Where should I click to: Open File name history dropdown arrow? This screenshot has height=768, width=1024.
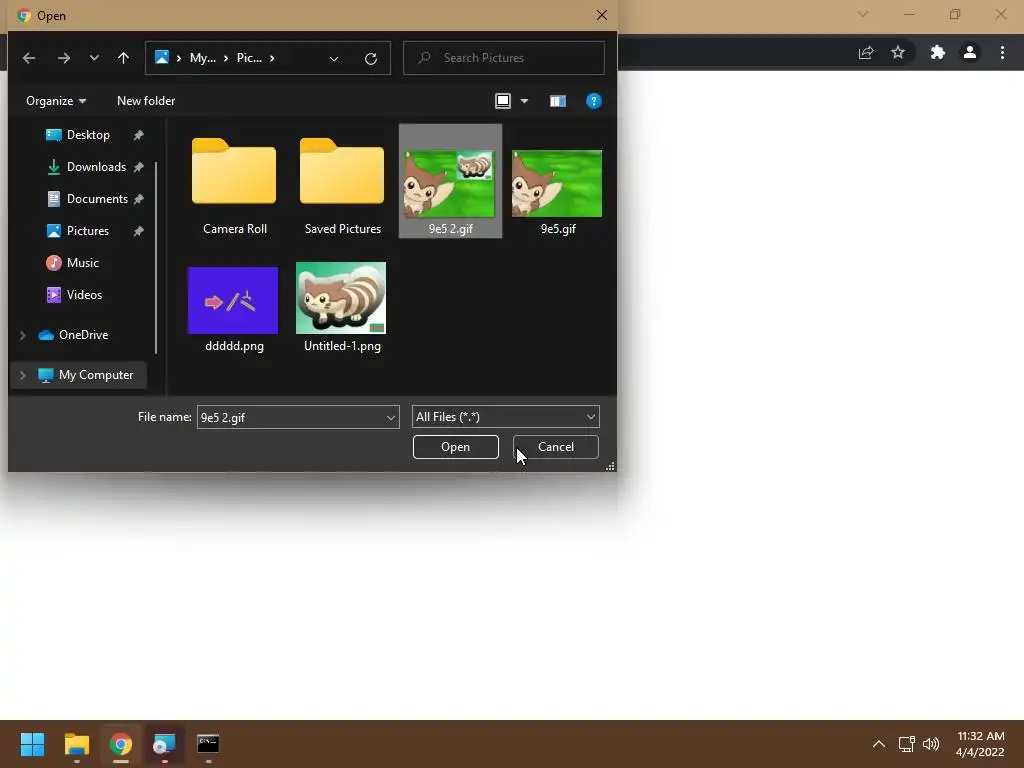(x=391, y=417)
